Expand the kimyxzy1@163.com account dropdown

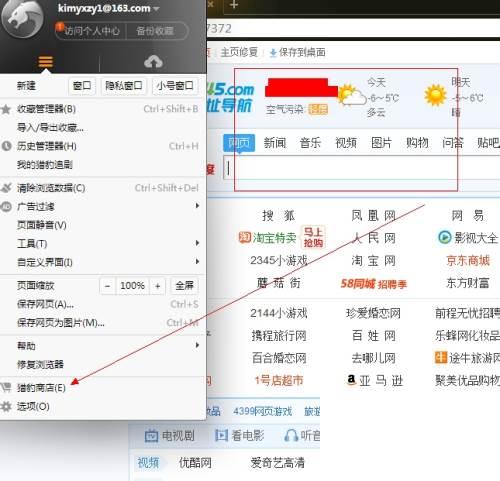pyautogui.click(x=156, y=9)
